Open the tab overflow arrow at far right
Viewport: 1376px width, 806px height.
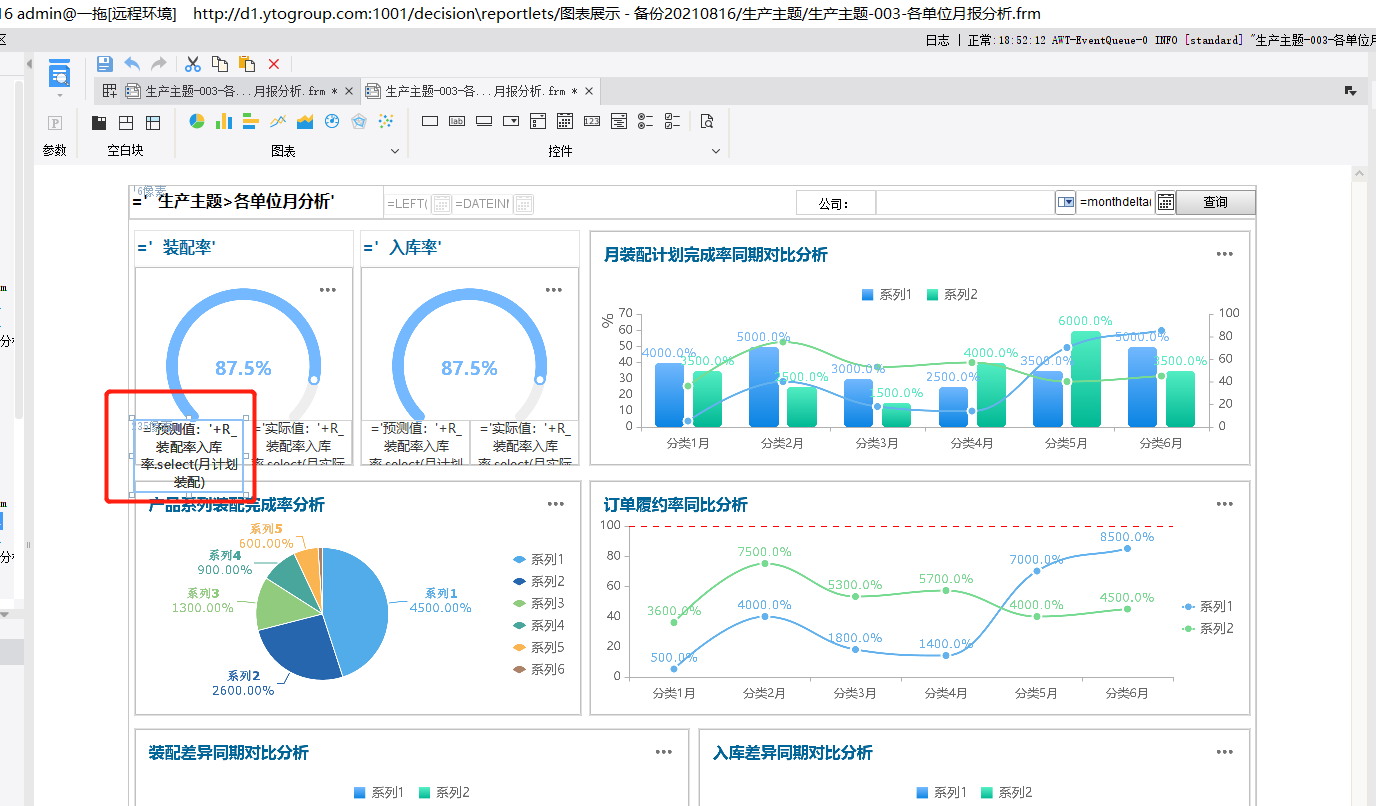[x=1350, y=91]
